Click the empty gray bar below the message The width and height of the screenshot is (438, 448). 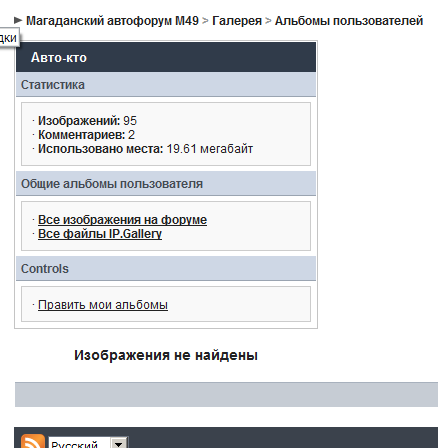click(x=226, y=395)
